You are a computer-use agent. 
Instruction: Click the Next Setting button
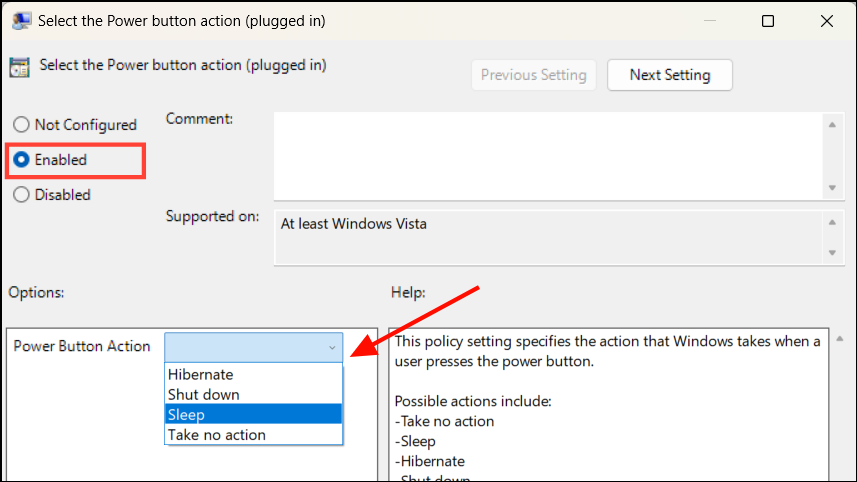point(670,75)
